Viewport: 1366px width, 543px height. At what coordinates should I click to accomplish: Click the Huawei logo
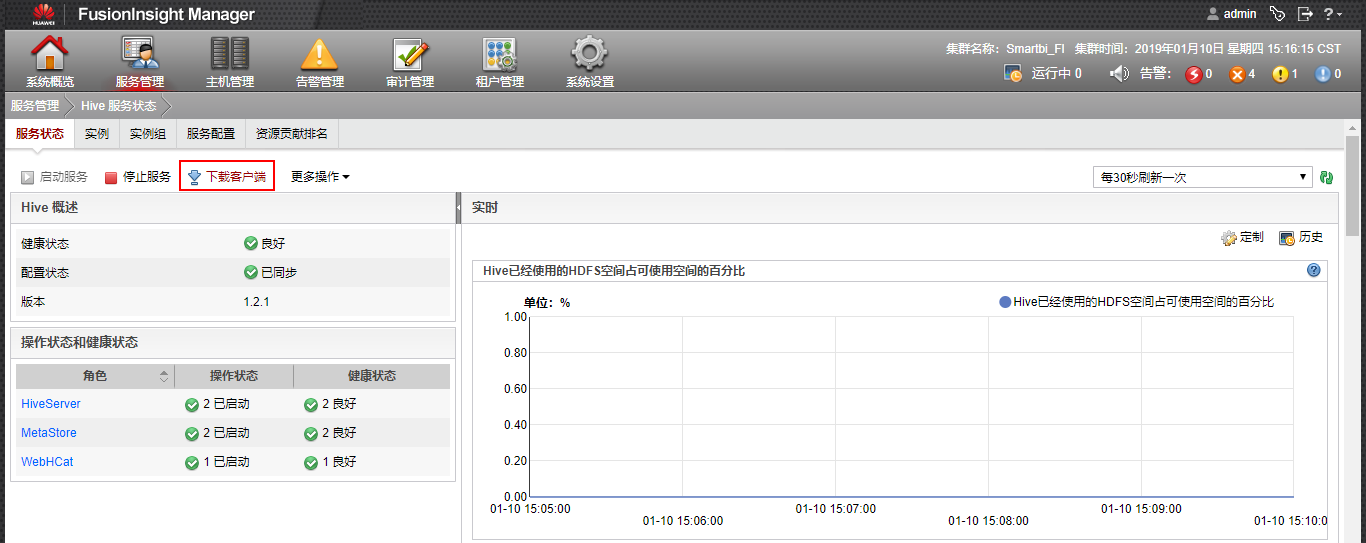(43, 14)
